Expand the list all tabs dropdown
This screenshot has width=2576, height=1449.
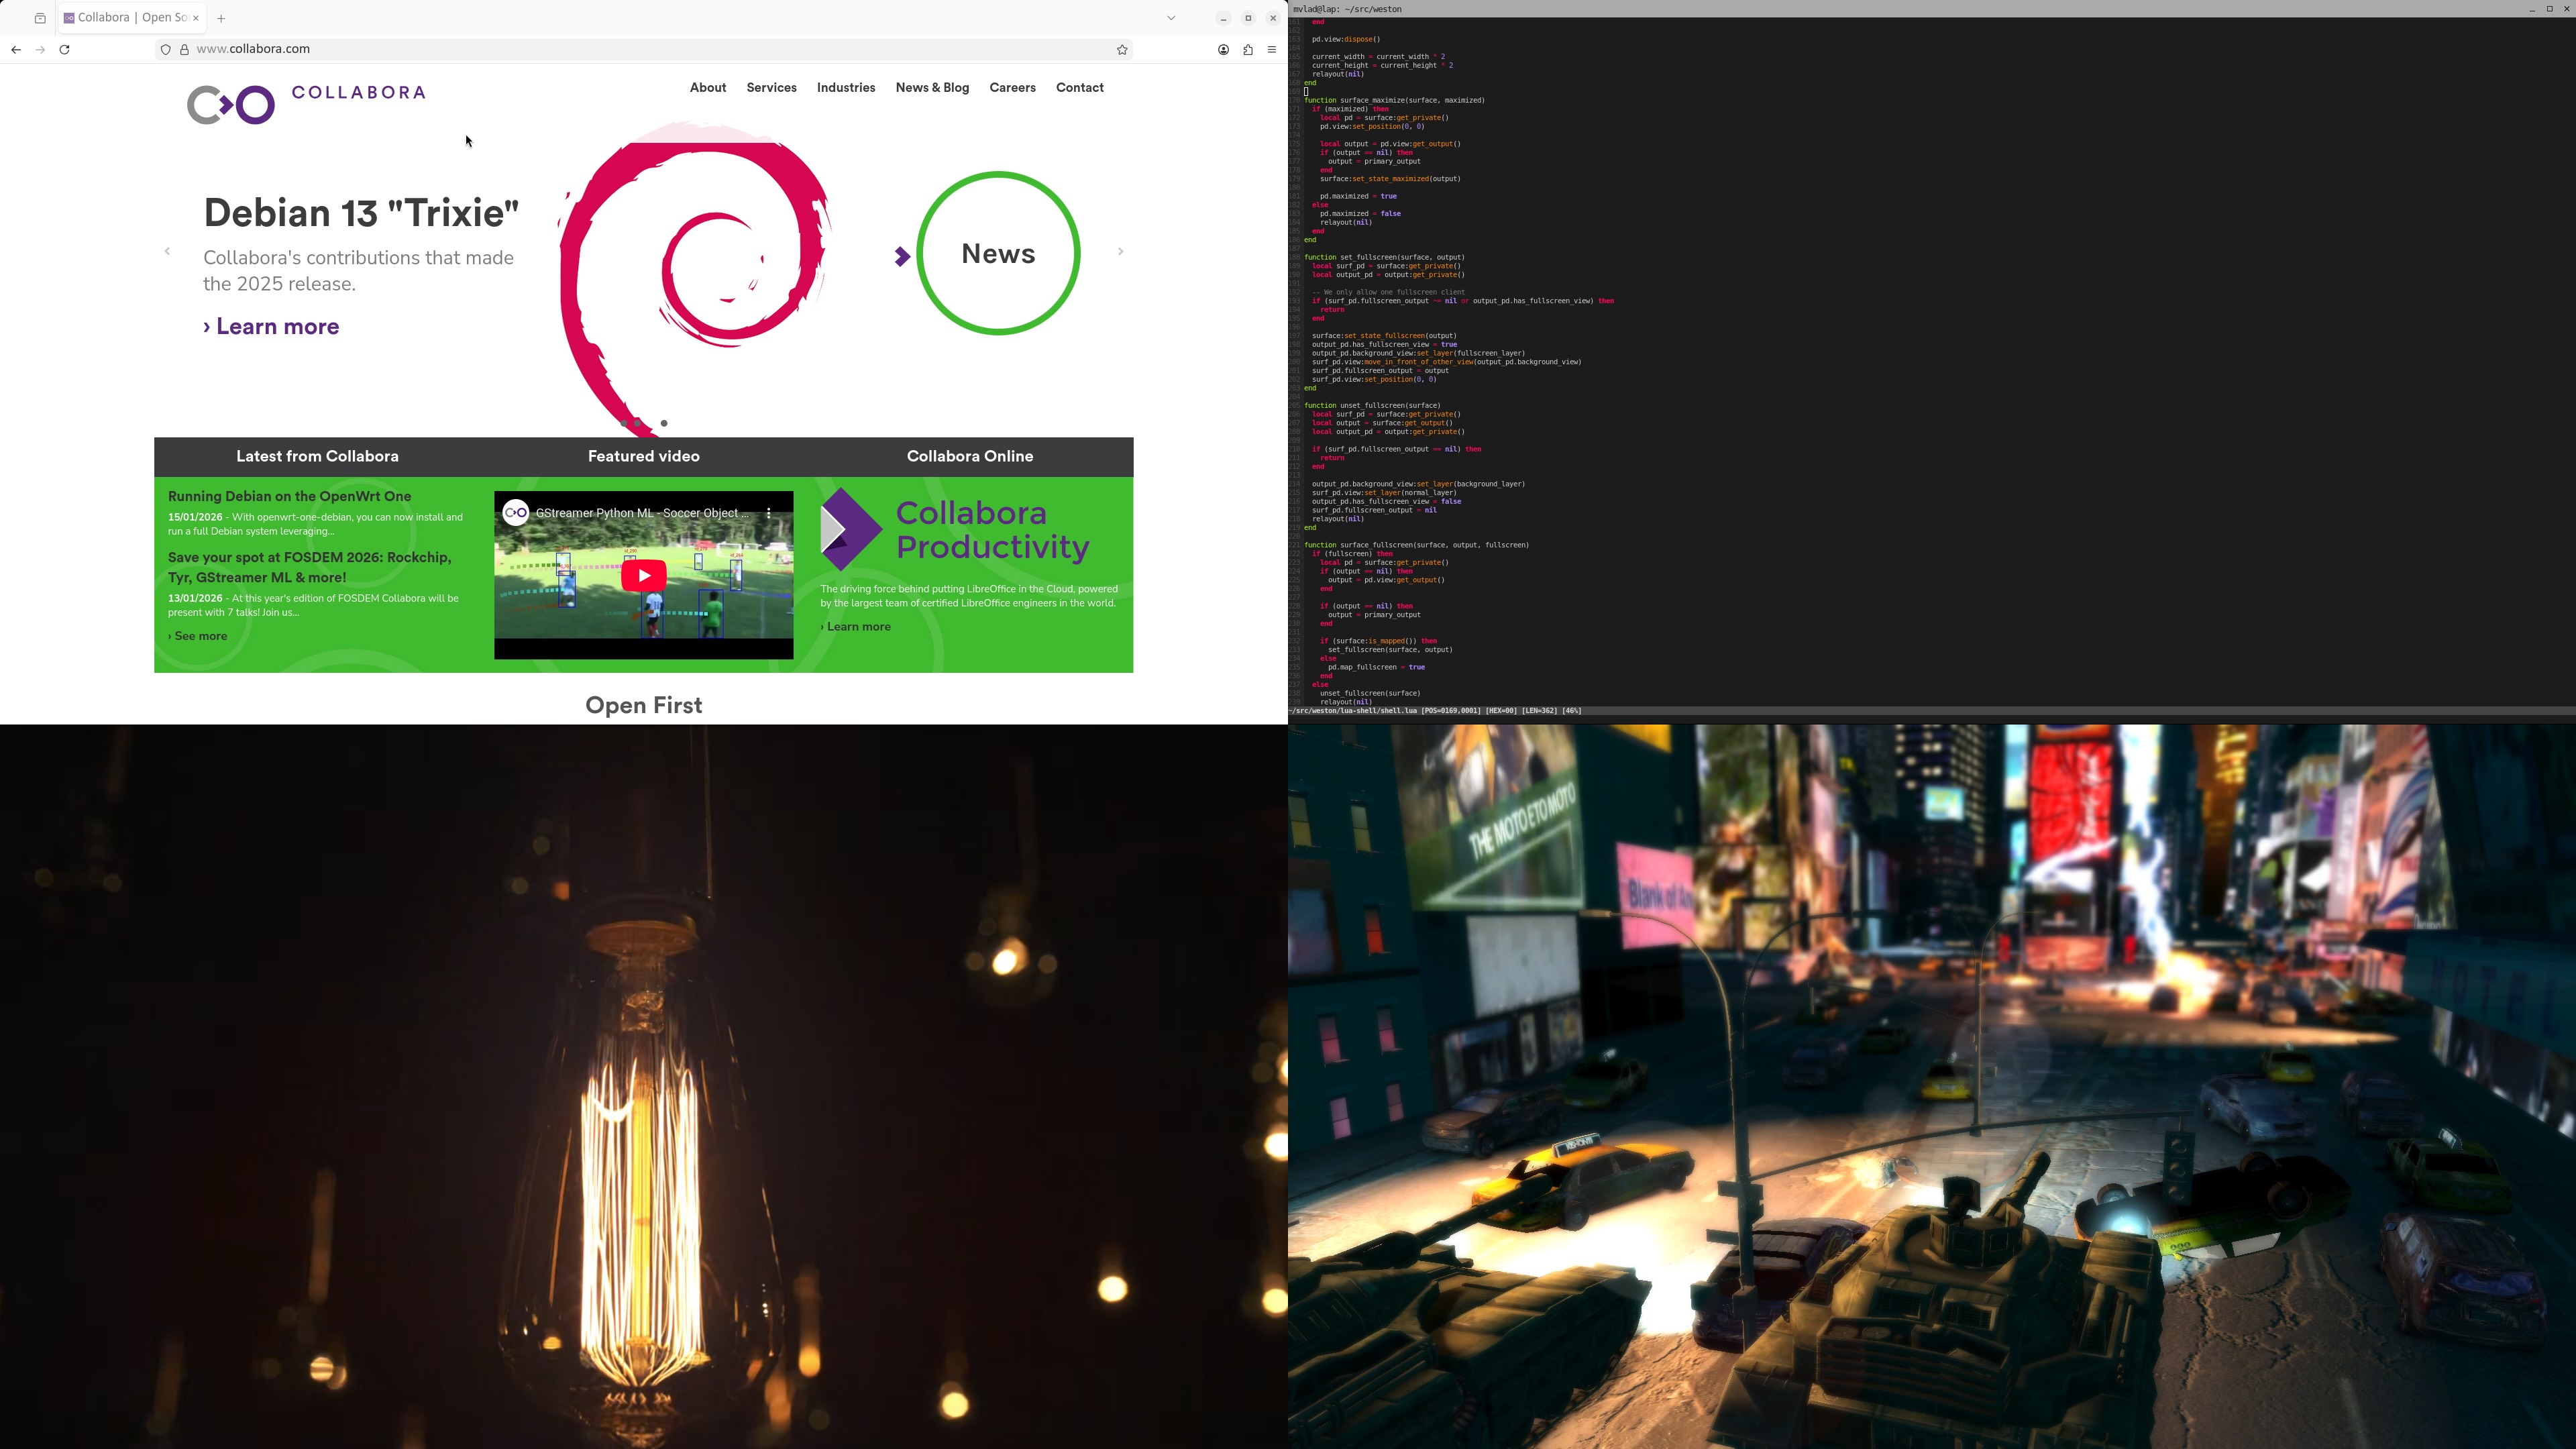pyautogui.click(x=1171, y=18)
